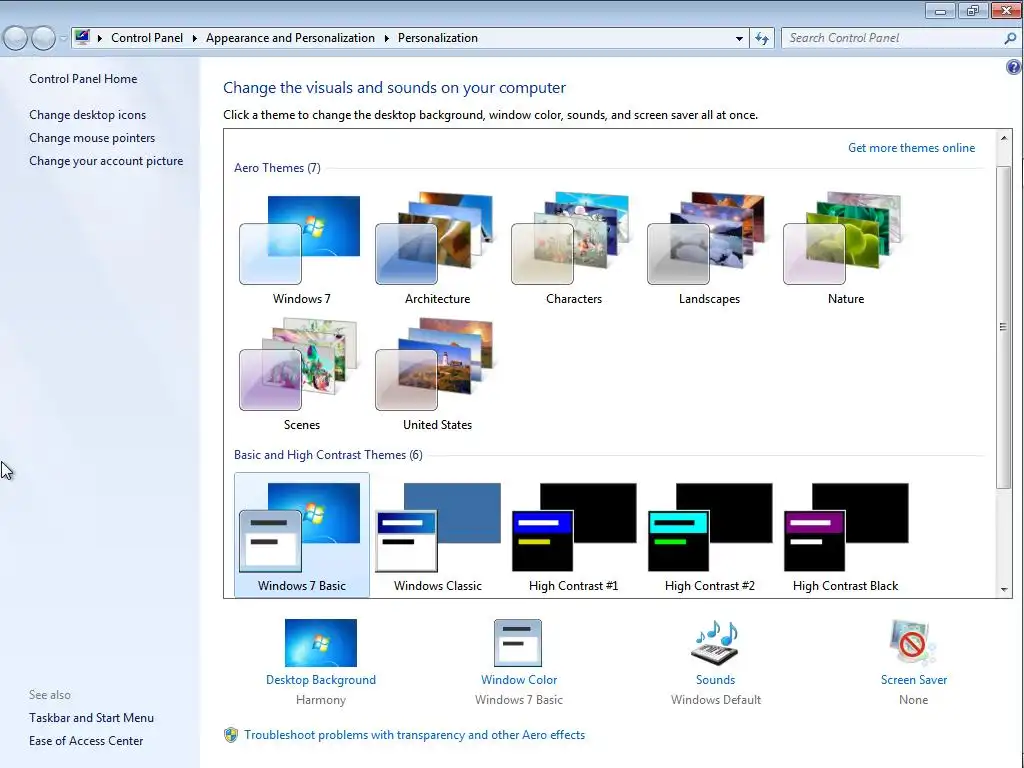Open Control Panel Home
This screenshot has width=1024, height=768.
click(83, 79)
